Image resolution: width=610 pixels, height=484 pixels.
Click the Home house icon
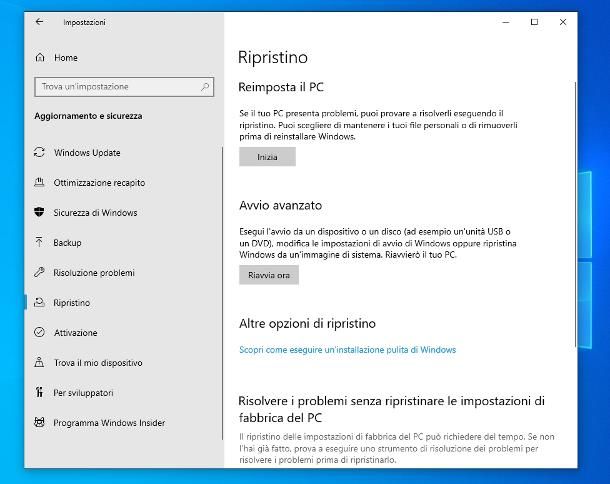point(40,58)
